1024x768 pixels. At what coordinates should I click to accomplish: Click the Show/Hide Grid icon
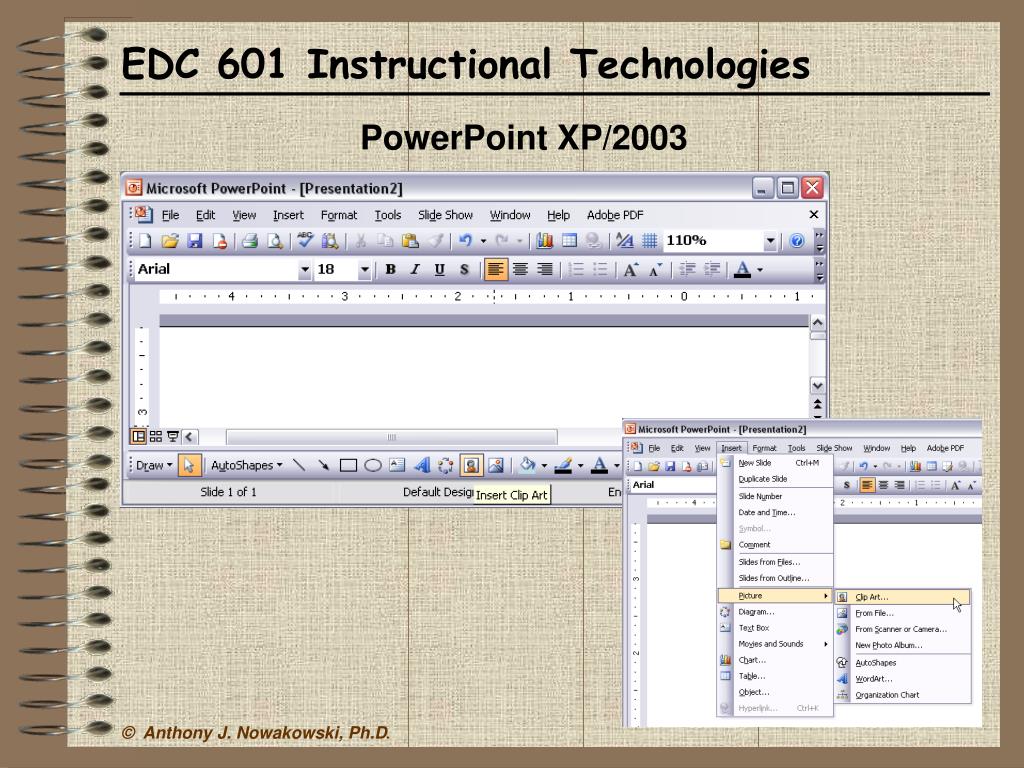[x=649, y=241]
